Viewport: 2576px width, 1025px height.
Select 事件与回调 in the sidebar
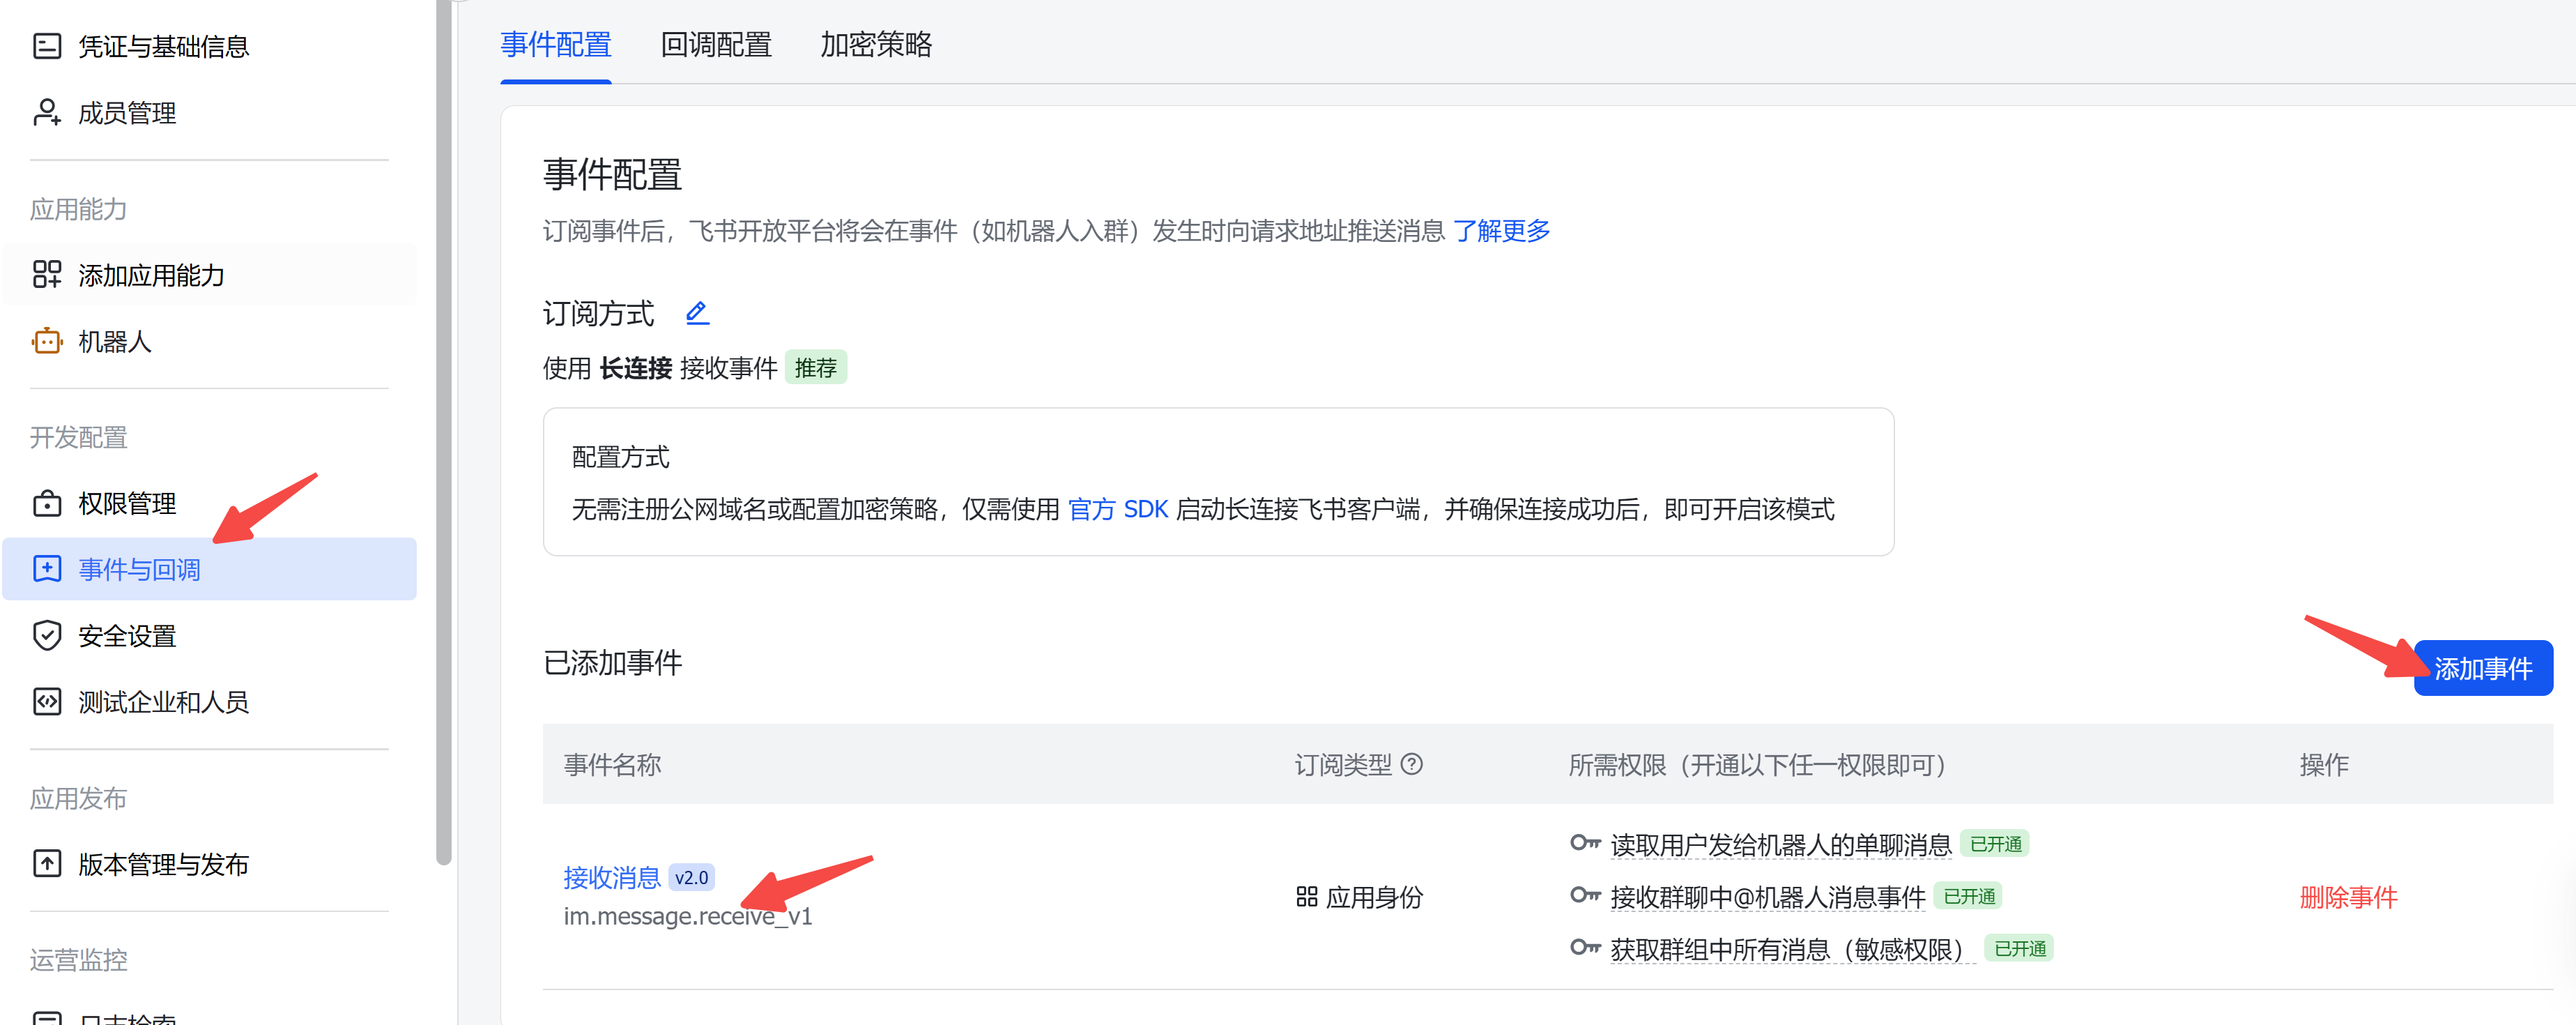click(x=139, y=570)
